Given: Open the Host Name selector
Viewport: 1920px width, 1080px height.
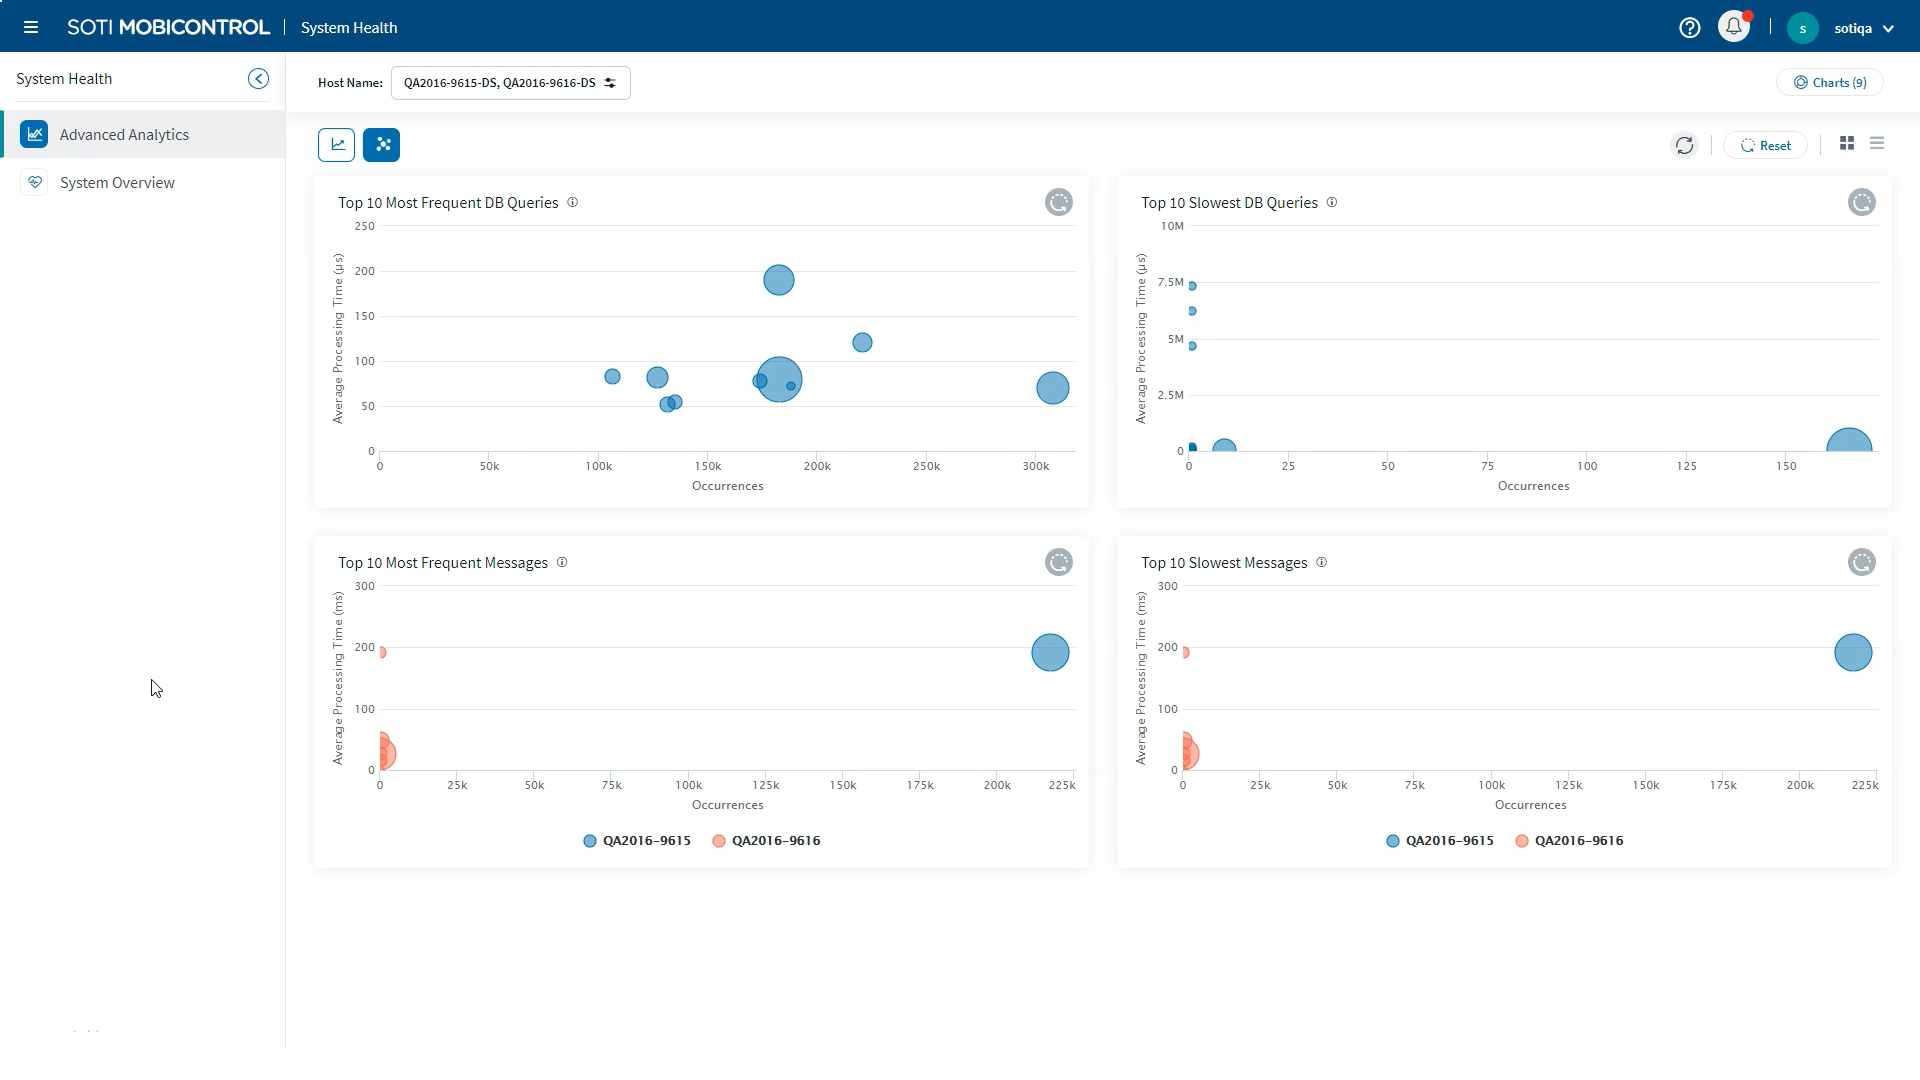Looking at the screenshot, I should (510, 83).
